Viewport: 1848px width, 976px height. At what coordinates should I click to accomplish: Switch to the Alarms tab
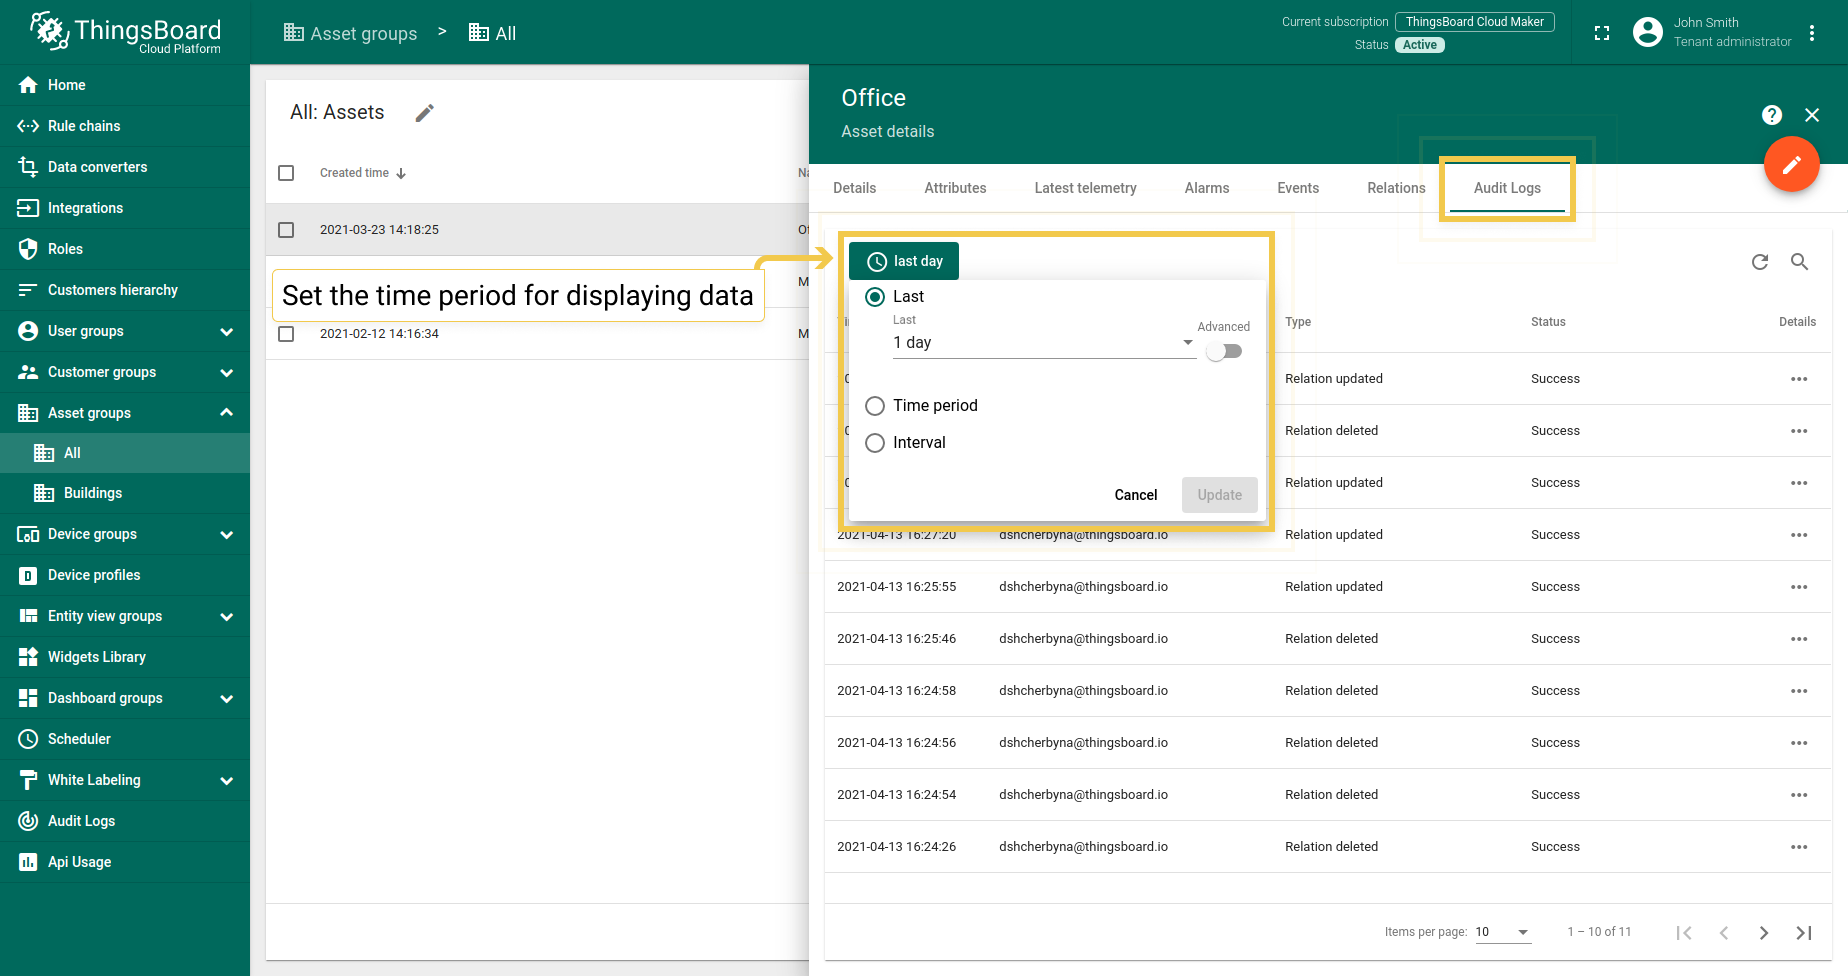point(1207,188)
